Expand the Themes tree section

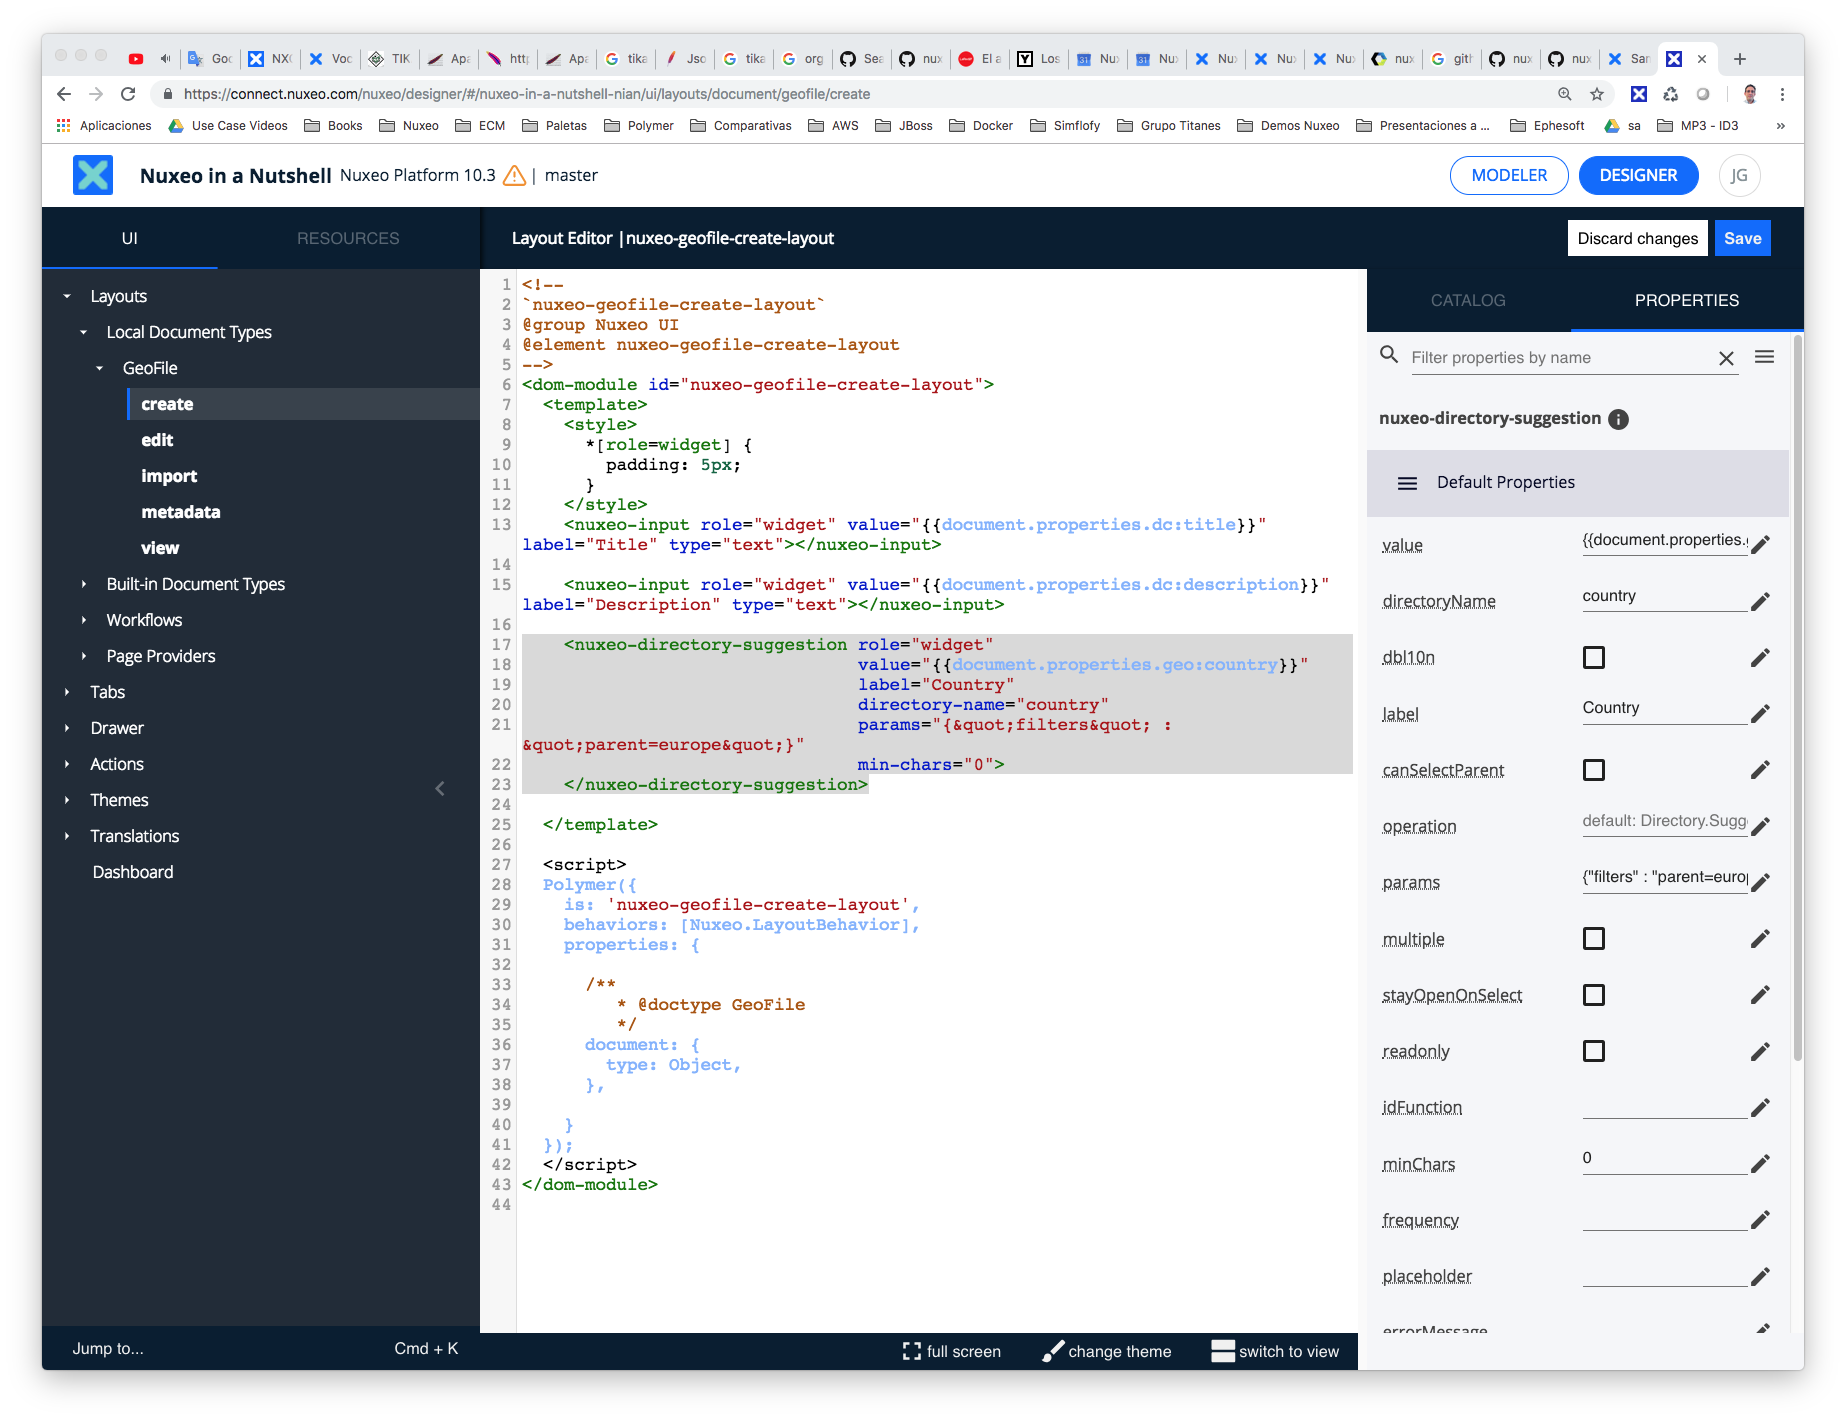67,799
